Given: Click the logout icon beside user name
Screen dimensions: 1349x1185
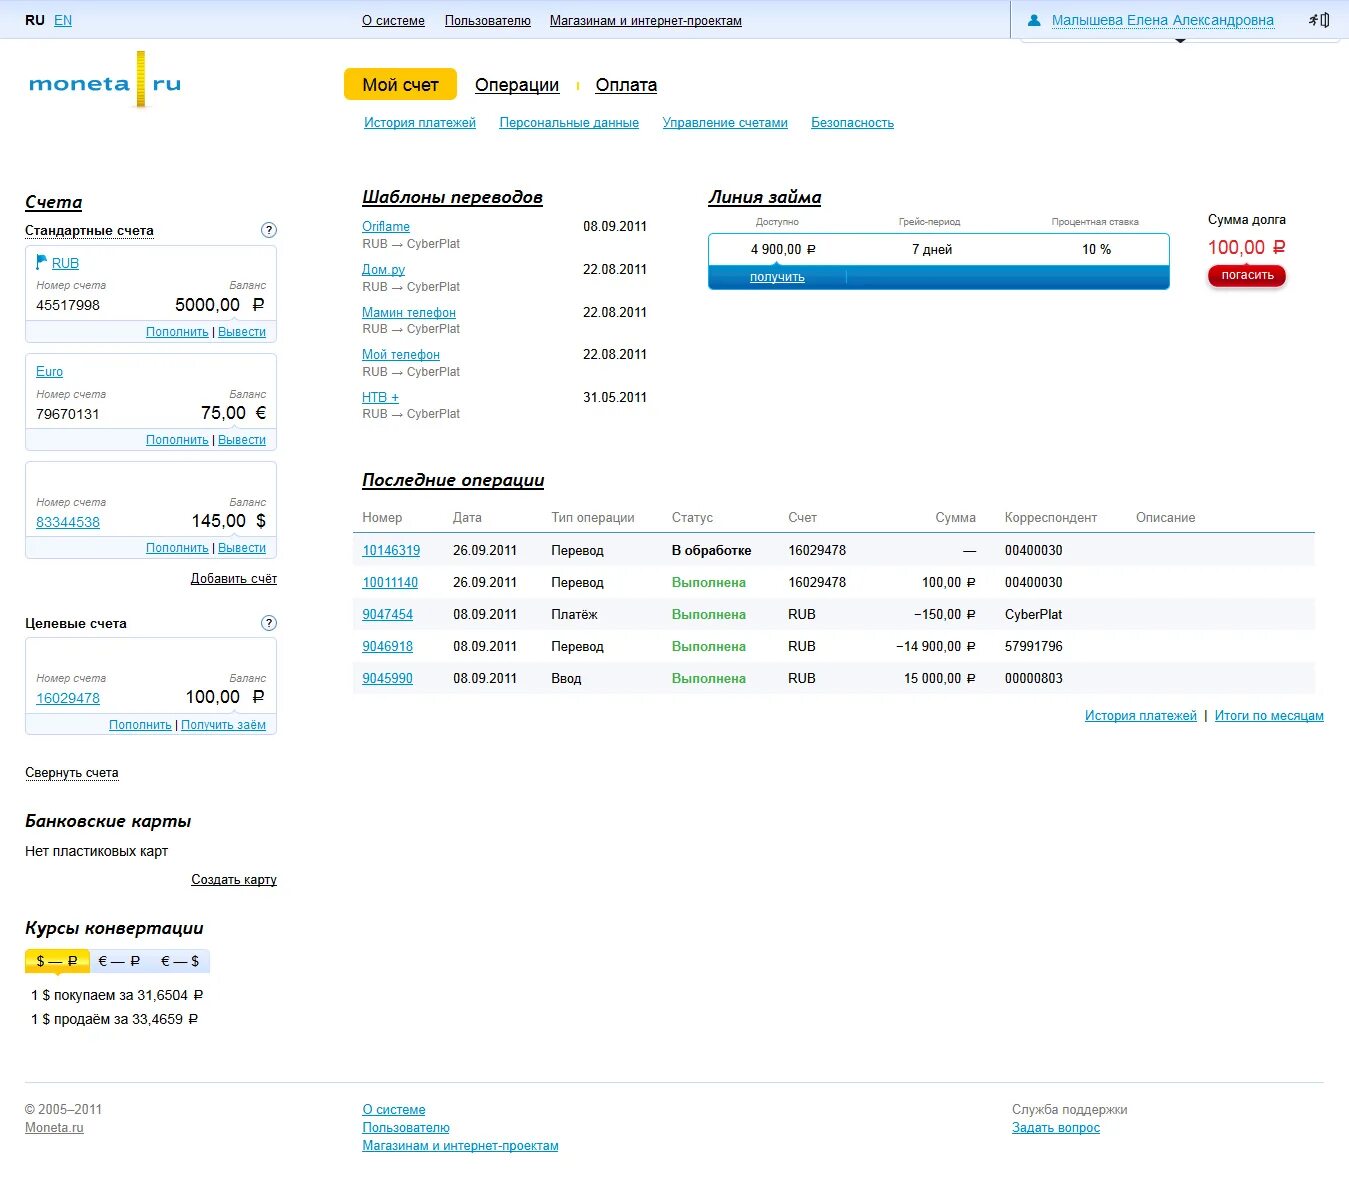Looking at the screenshot, I should [1319, 20].
